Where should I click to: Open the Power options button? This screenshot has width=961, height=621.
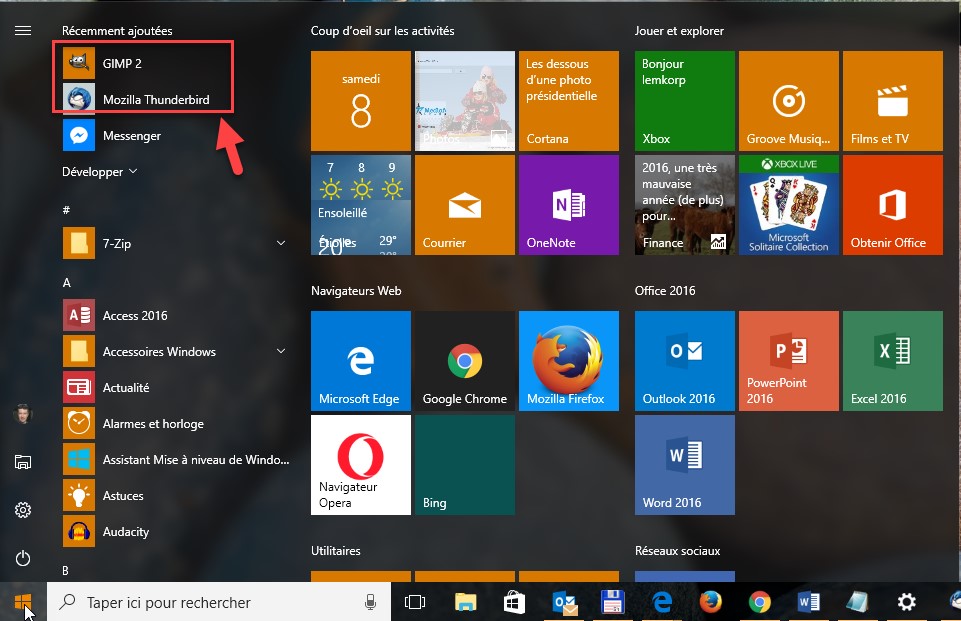pos(23,559)
